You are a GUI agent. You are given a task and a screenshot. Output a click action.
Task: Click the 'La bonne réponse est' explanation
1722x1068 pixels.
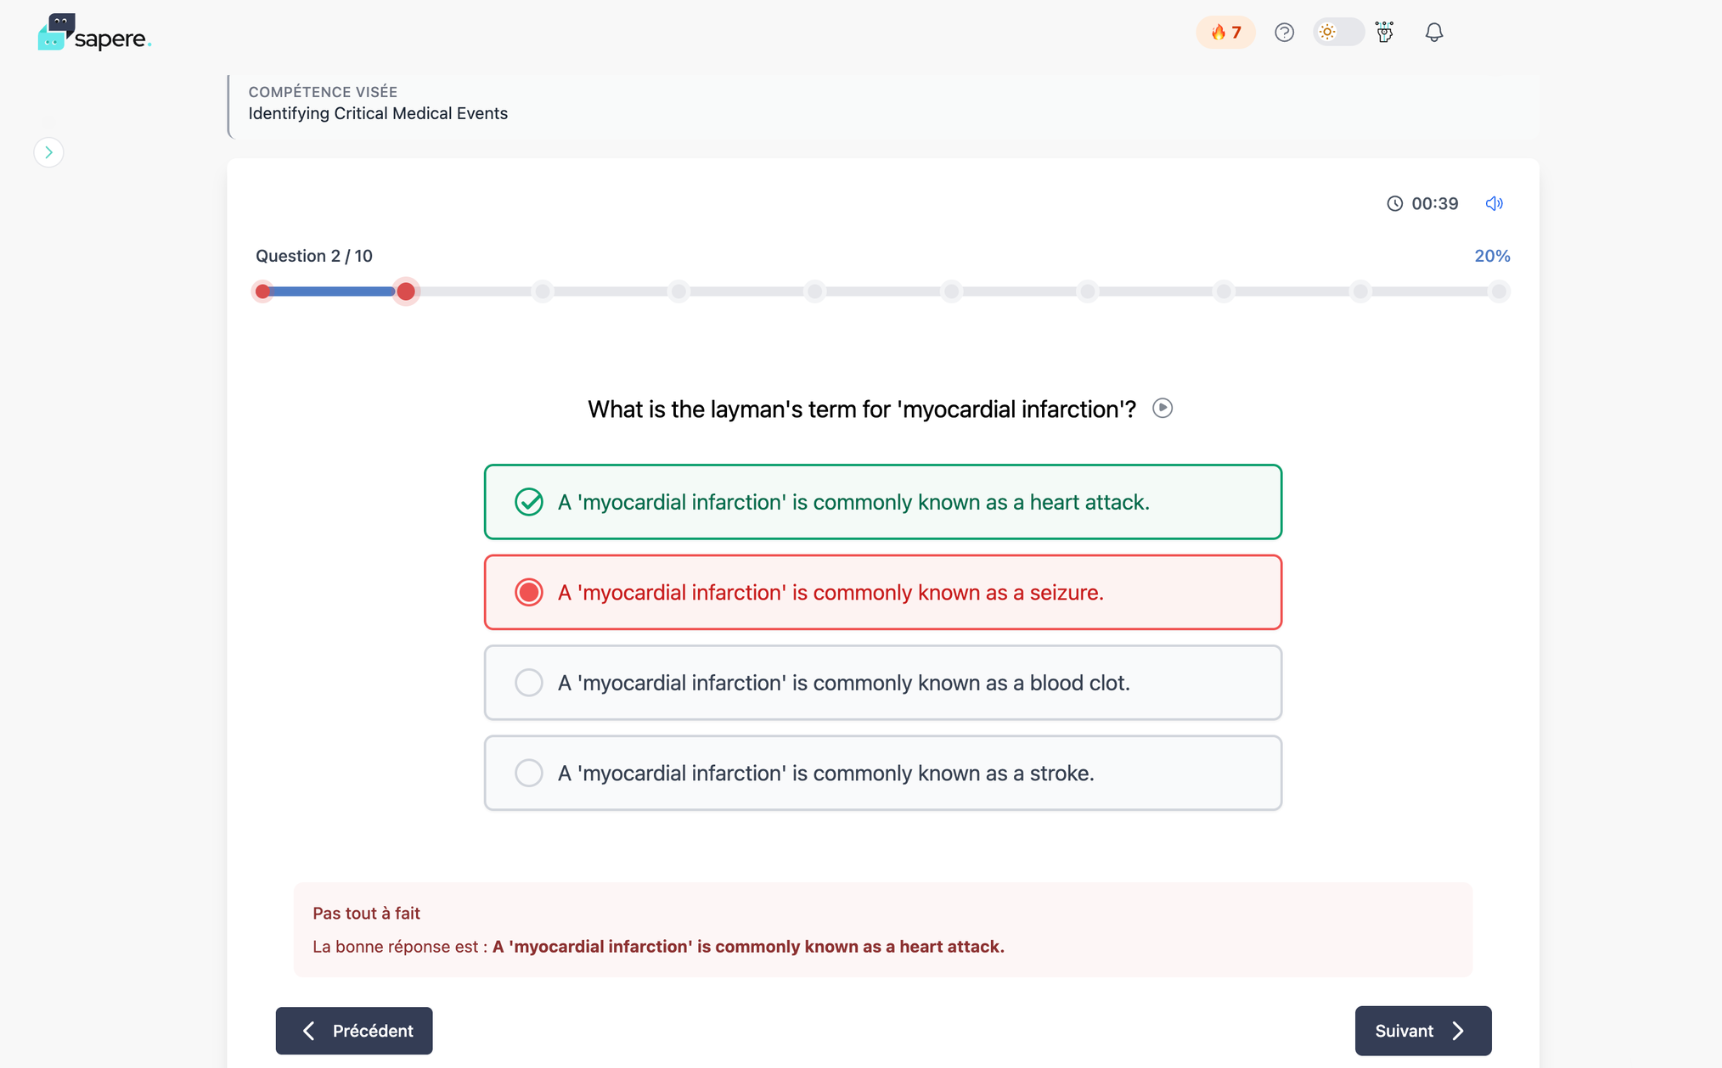(658, 946)
